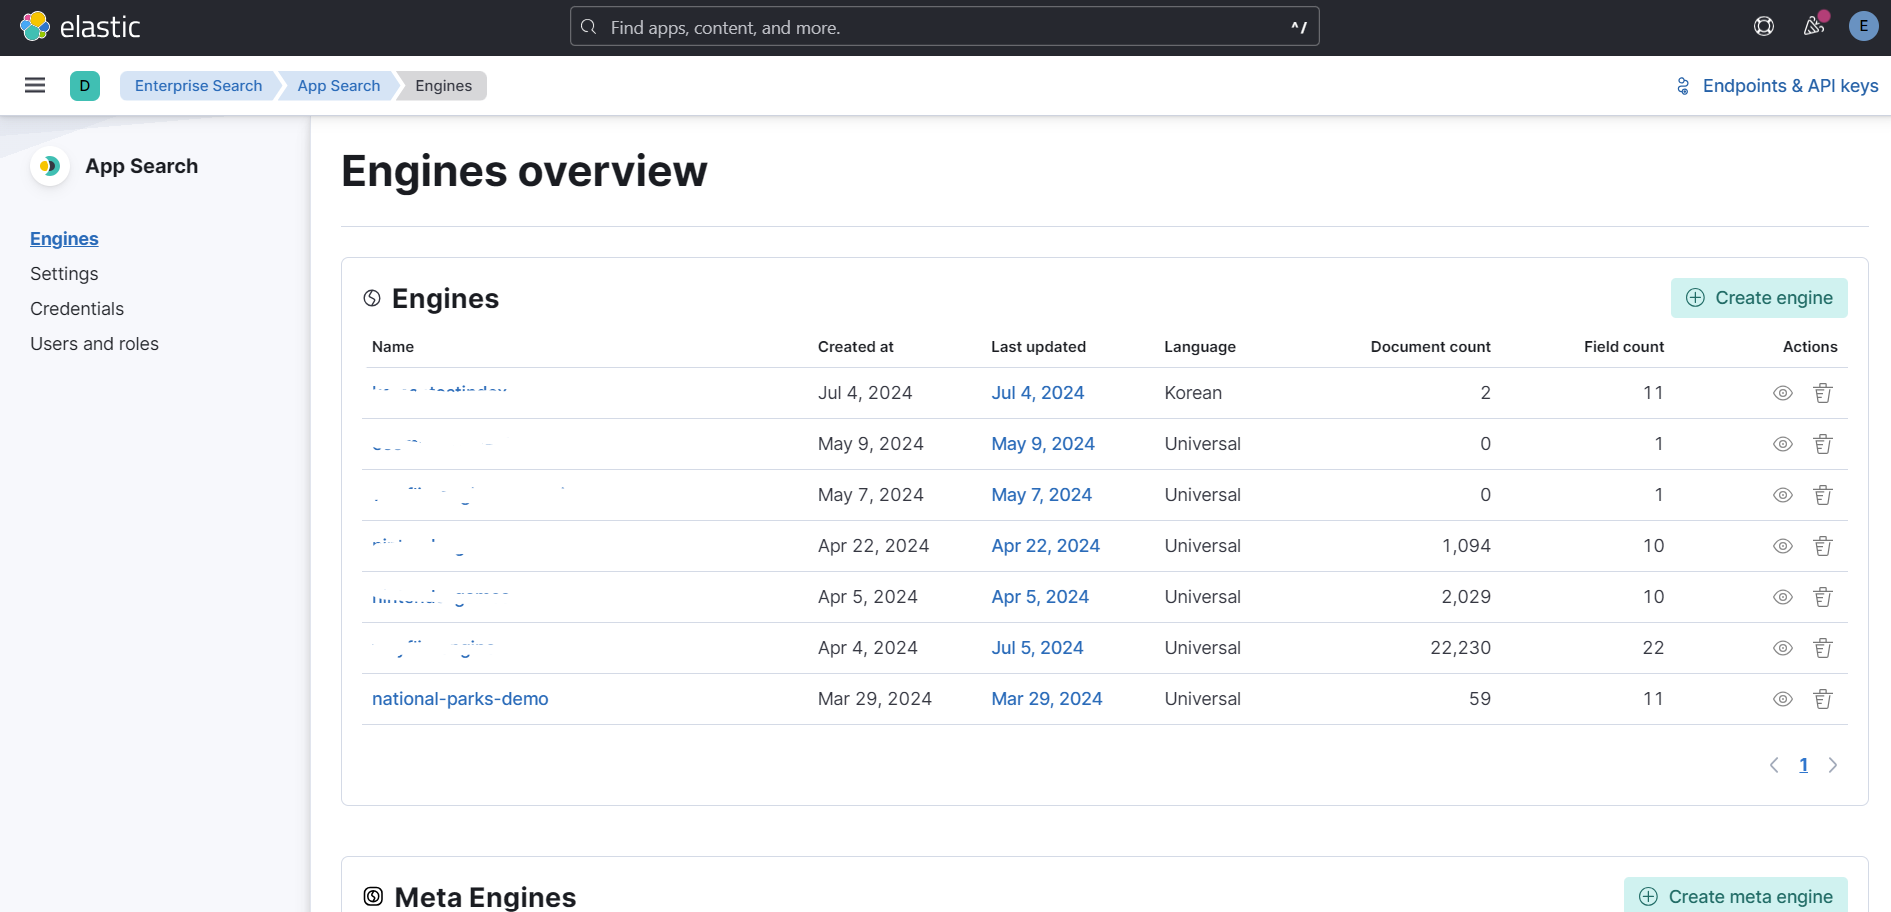The width and height of the screenshot is (1891, 912).
Task: Click the App Search logo in sidebar
Action: click(49, 166)
